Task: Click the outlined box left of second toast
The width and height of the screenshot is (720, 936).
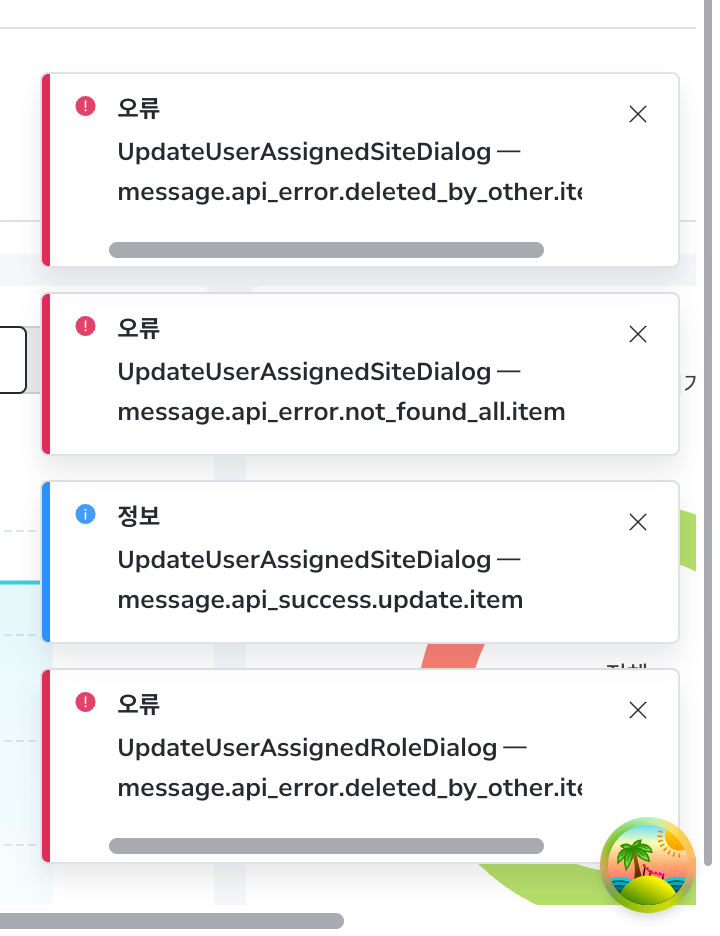Action: coord(12,360)
